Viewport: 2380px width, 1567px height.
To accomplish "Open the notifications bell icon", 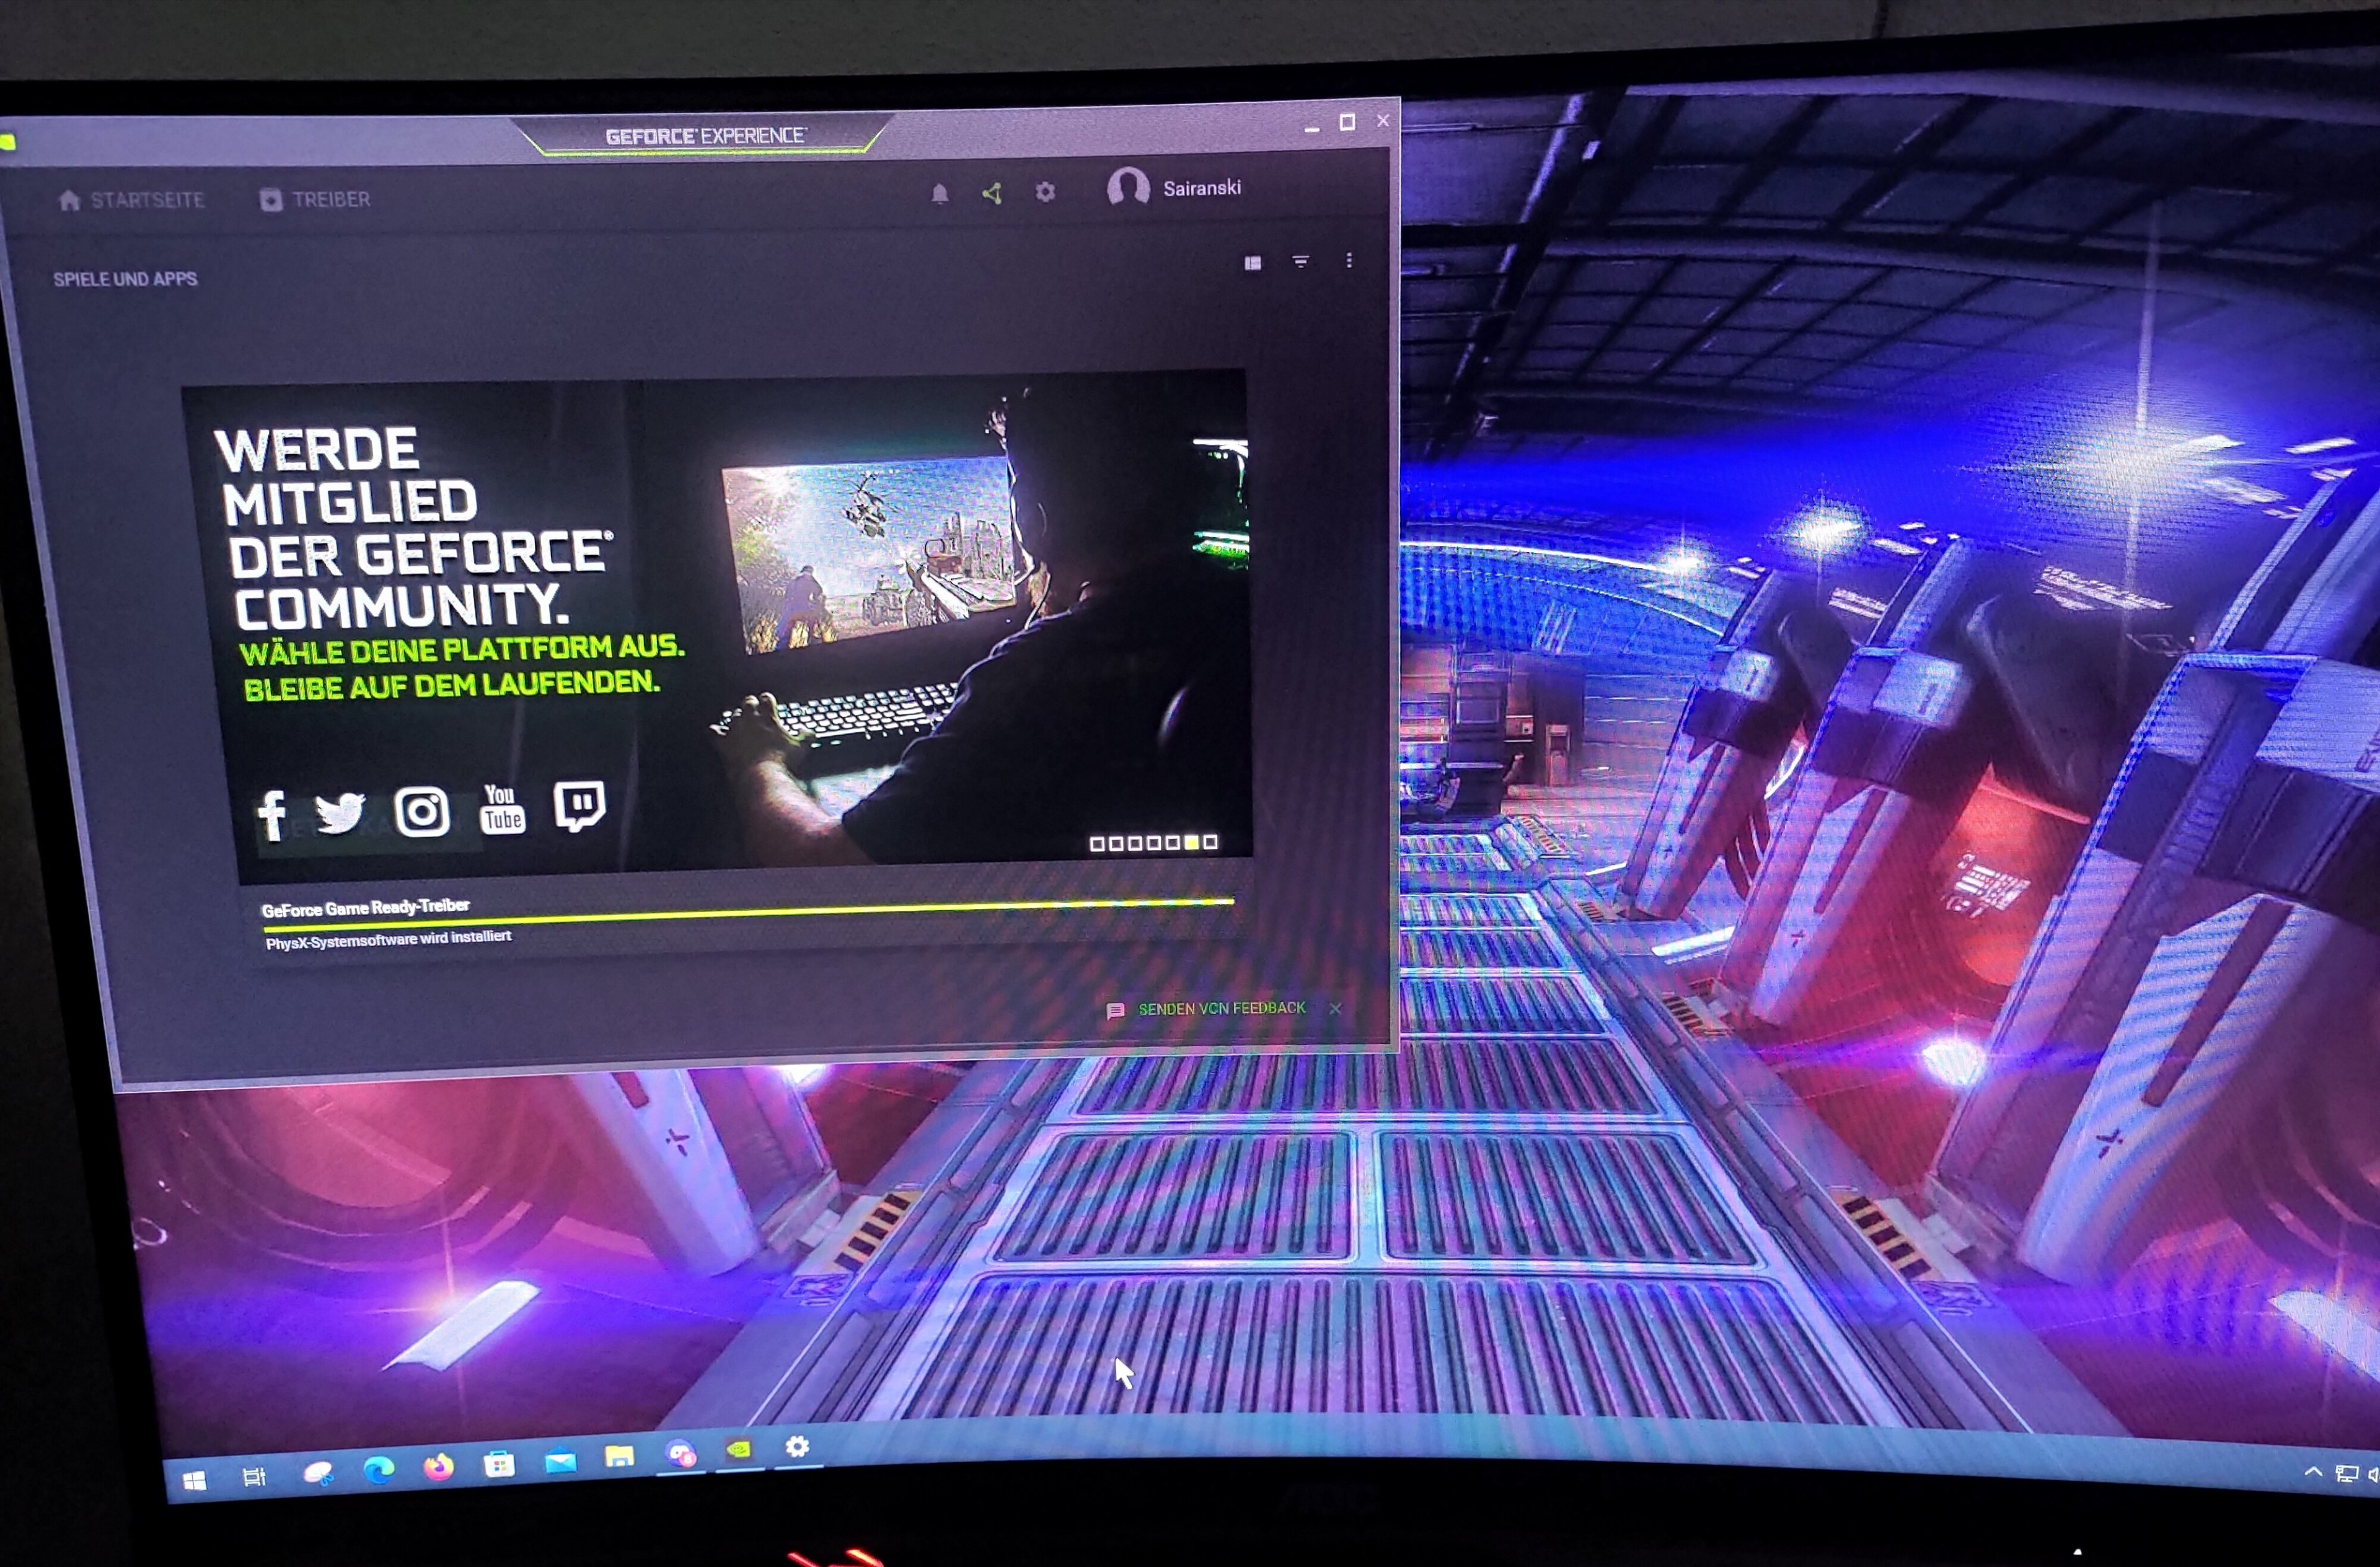I will click(x=939, y=193).
